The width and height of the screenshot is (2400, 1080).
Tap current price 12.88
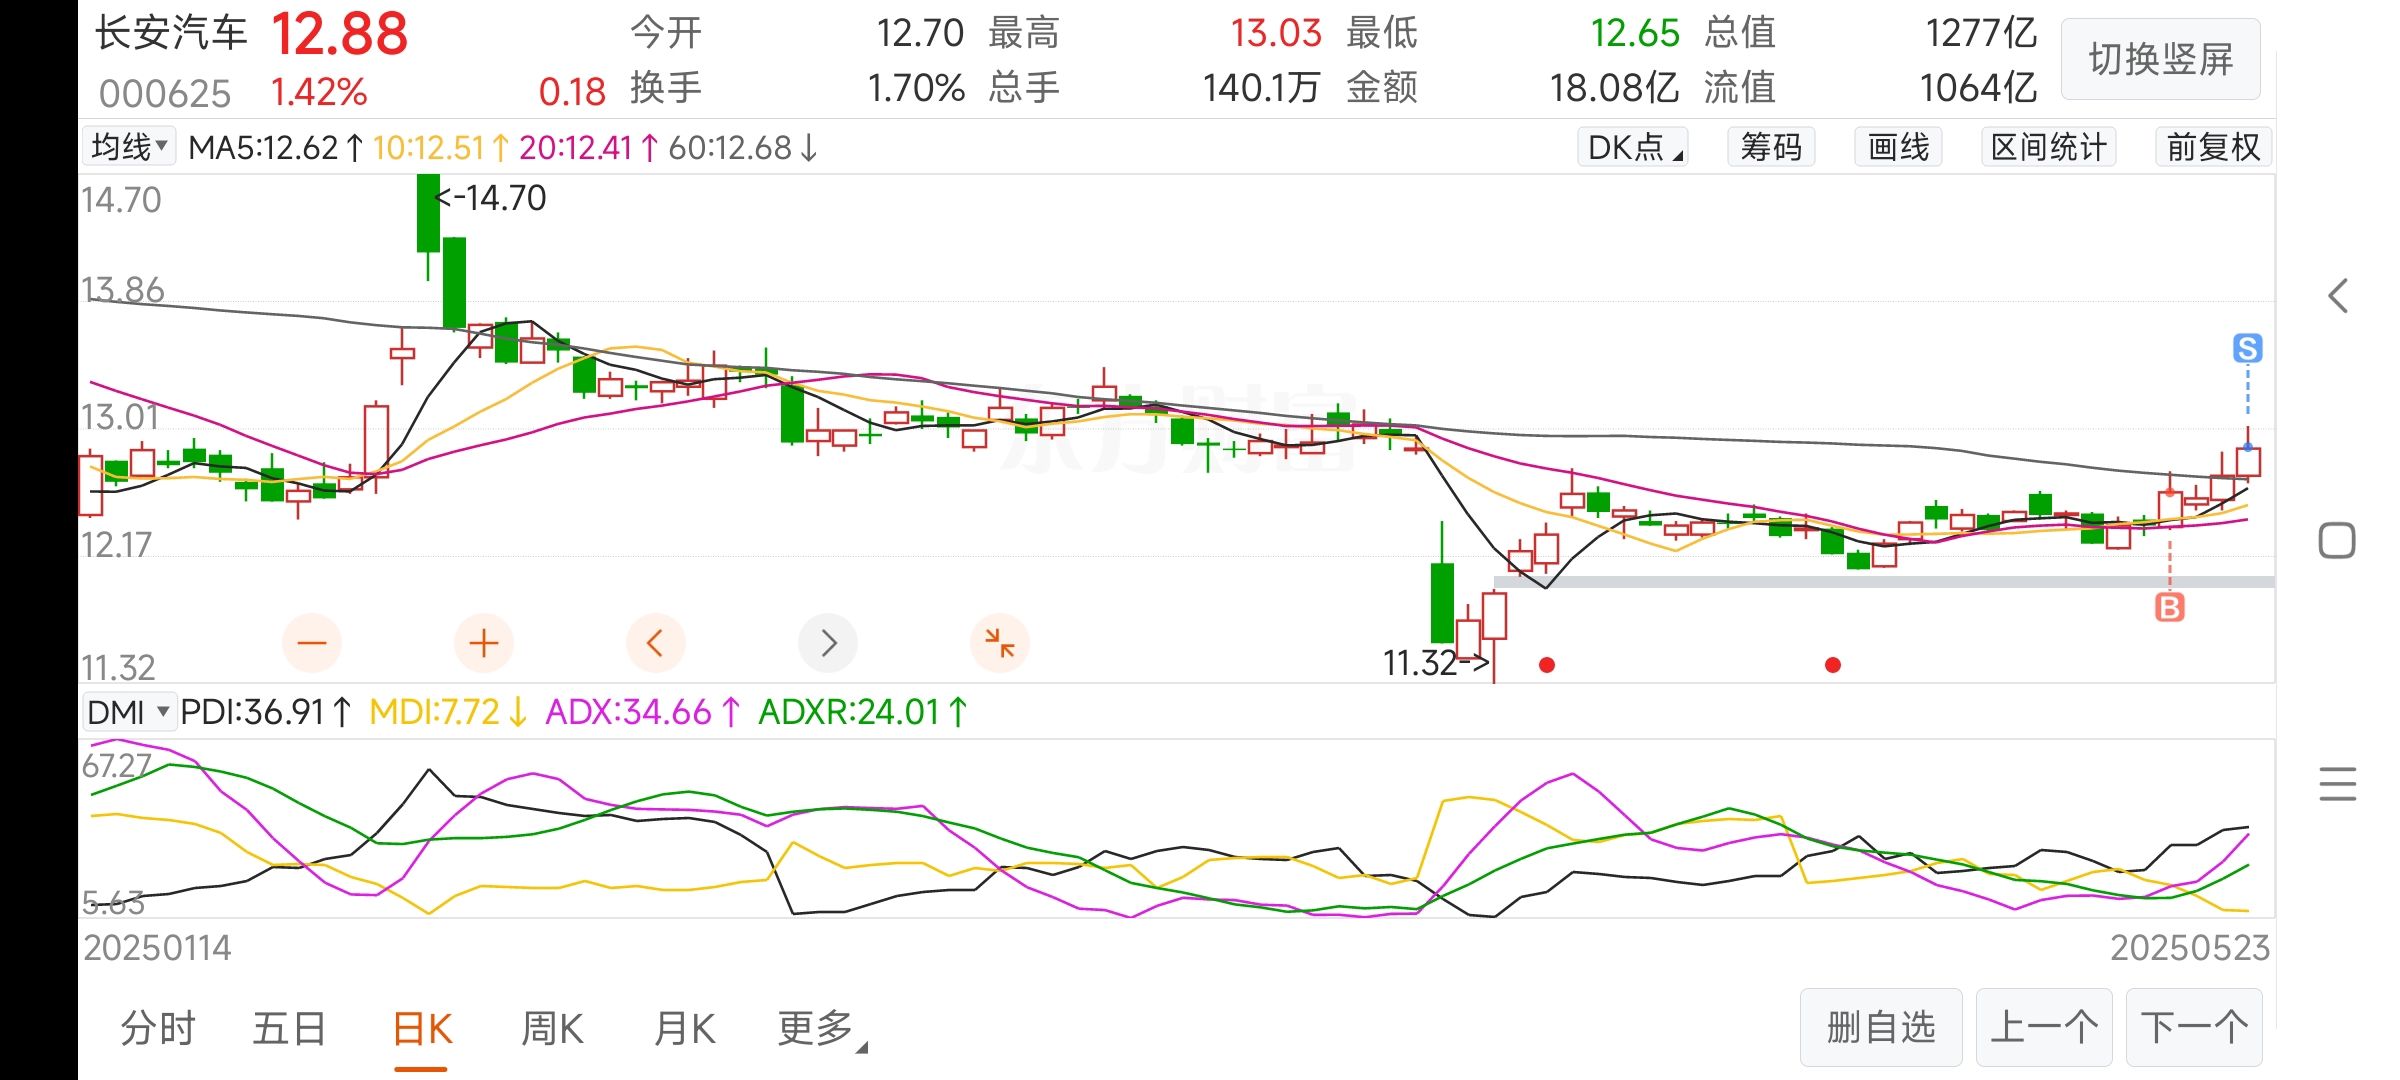pos(340,34)
